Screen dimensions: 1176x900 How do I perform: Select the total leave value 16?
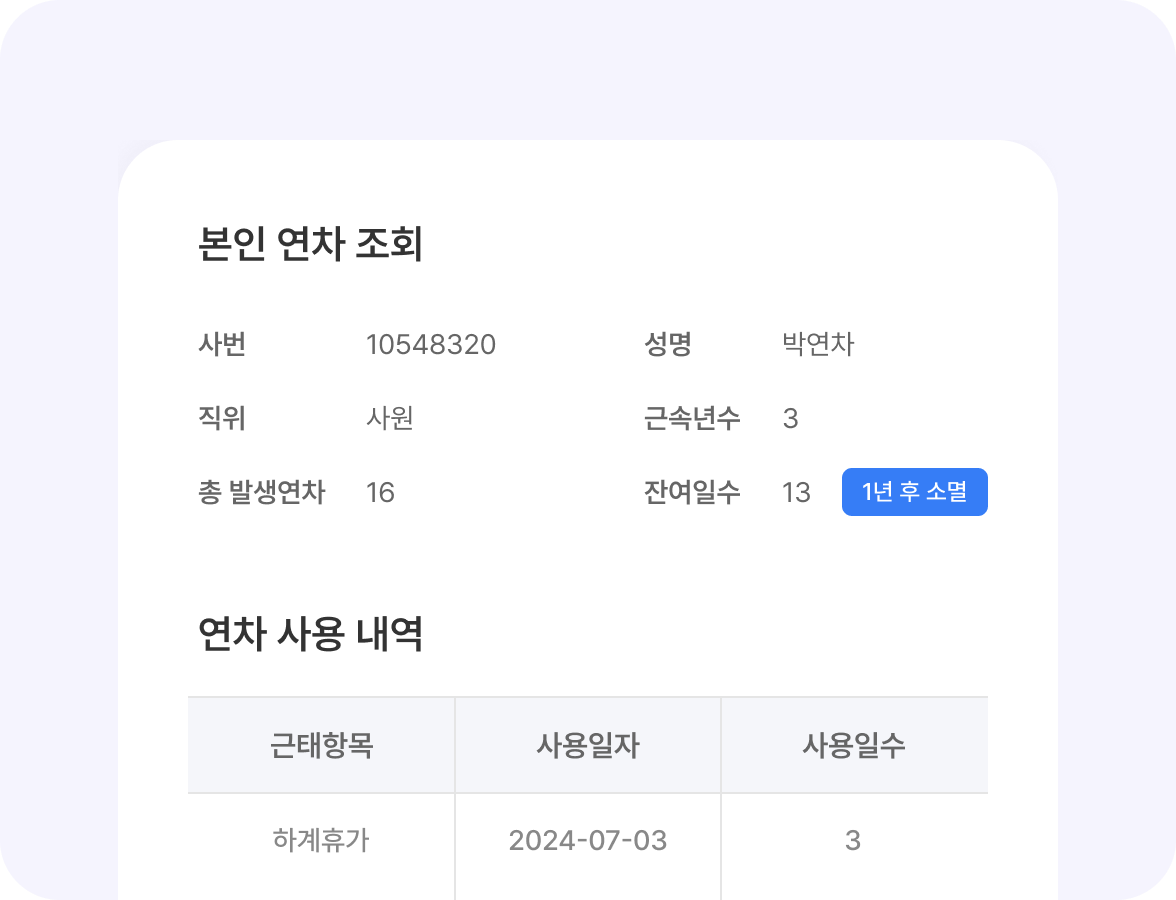(x=380, y=492)
